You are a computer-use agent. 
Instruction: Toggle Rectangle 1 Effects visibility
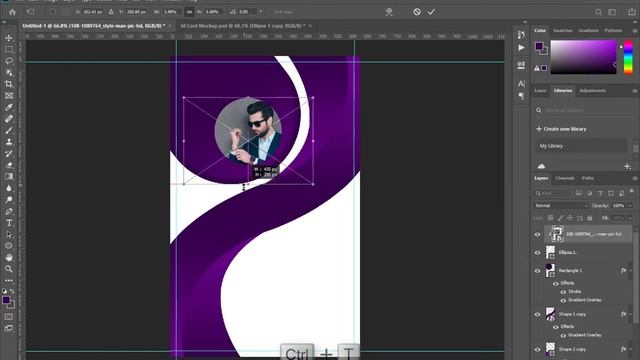click(x=556, y=283)
